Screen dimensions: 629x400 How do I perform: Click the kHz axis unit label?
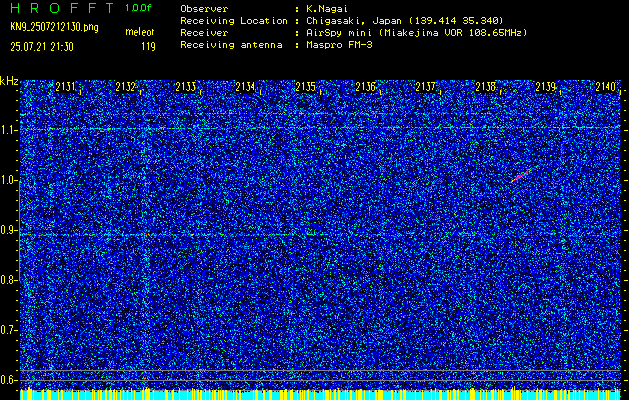(9, 81)
